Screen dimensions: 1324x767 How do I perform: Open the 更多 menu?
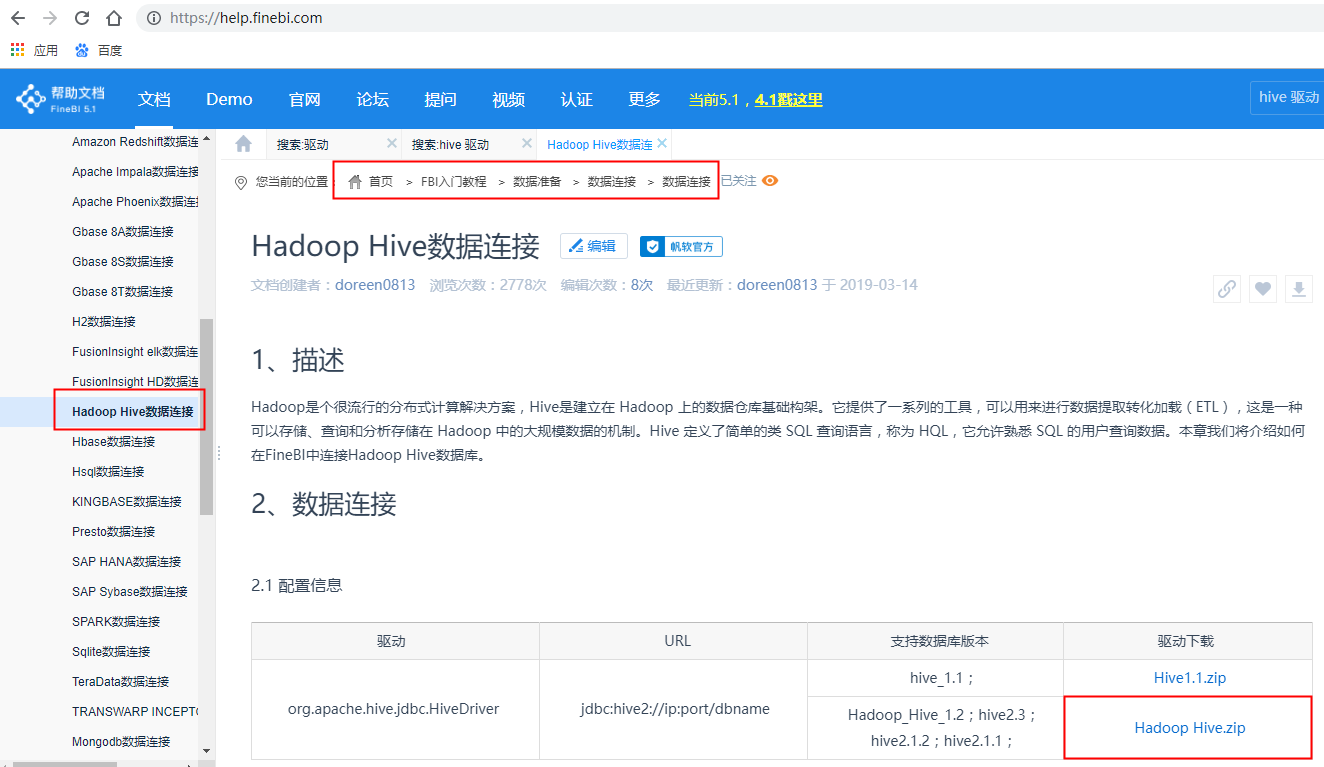click(x=643, y=99)
